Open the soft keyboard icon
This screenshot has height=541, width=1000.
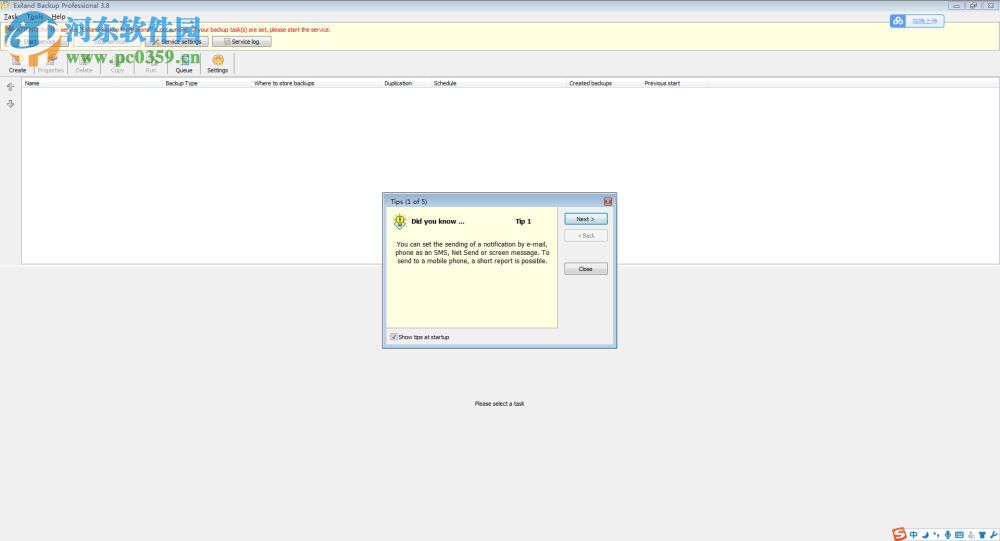click(x=959, y=535)
